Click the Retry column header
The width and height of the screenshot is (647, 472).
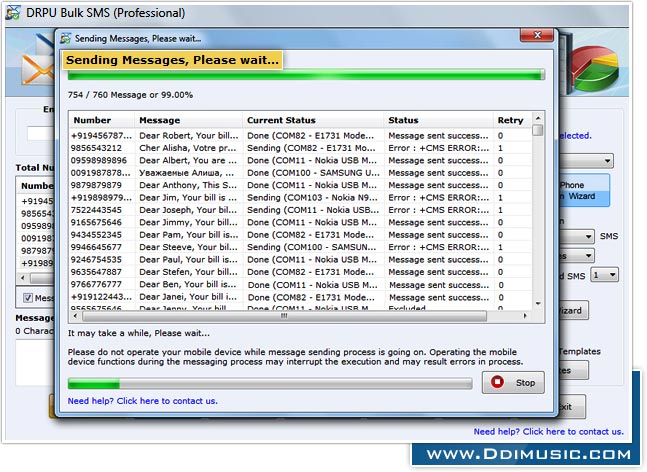click(x=512, y=120)
